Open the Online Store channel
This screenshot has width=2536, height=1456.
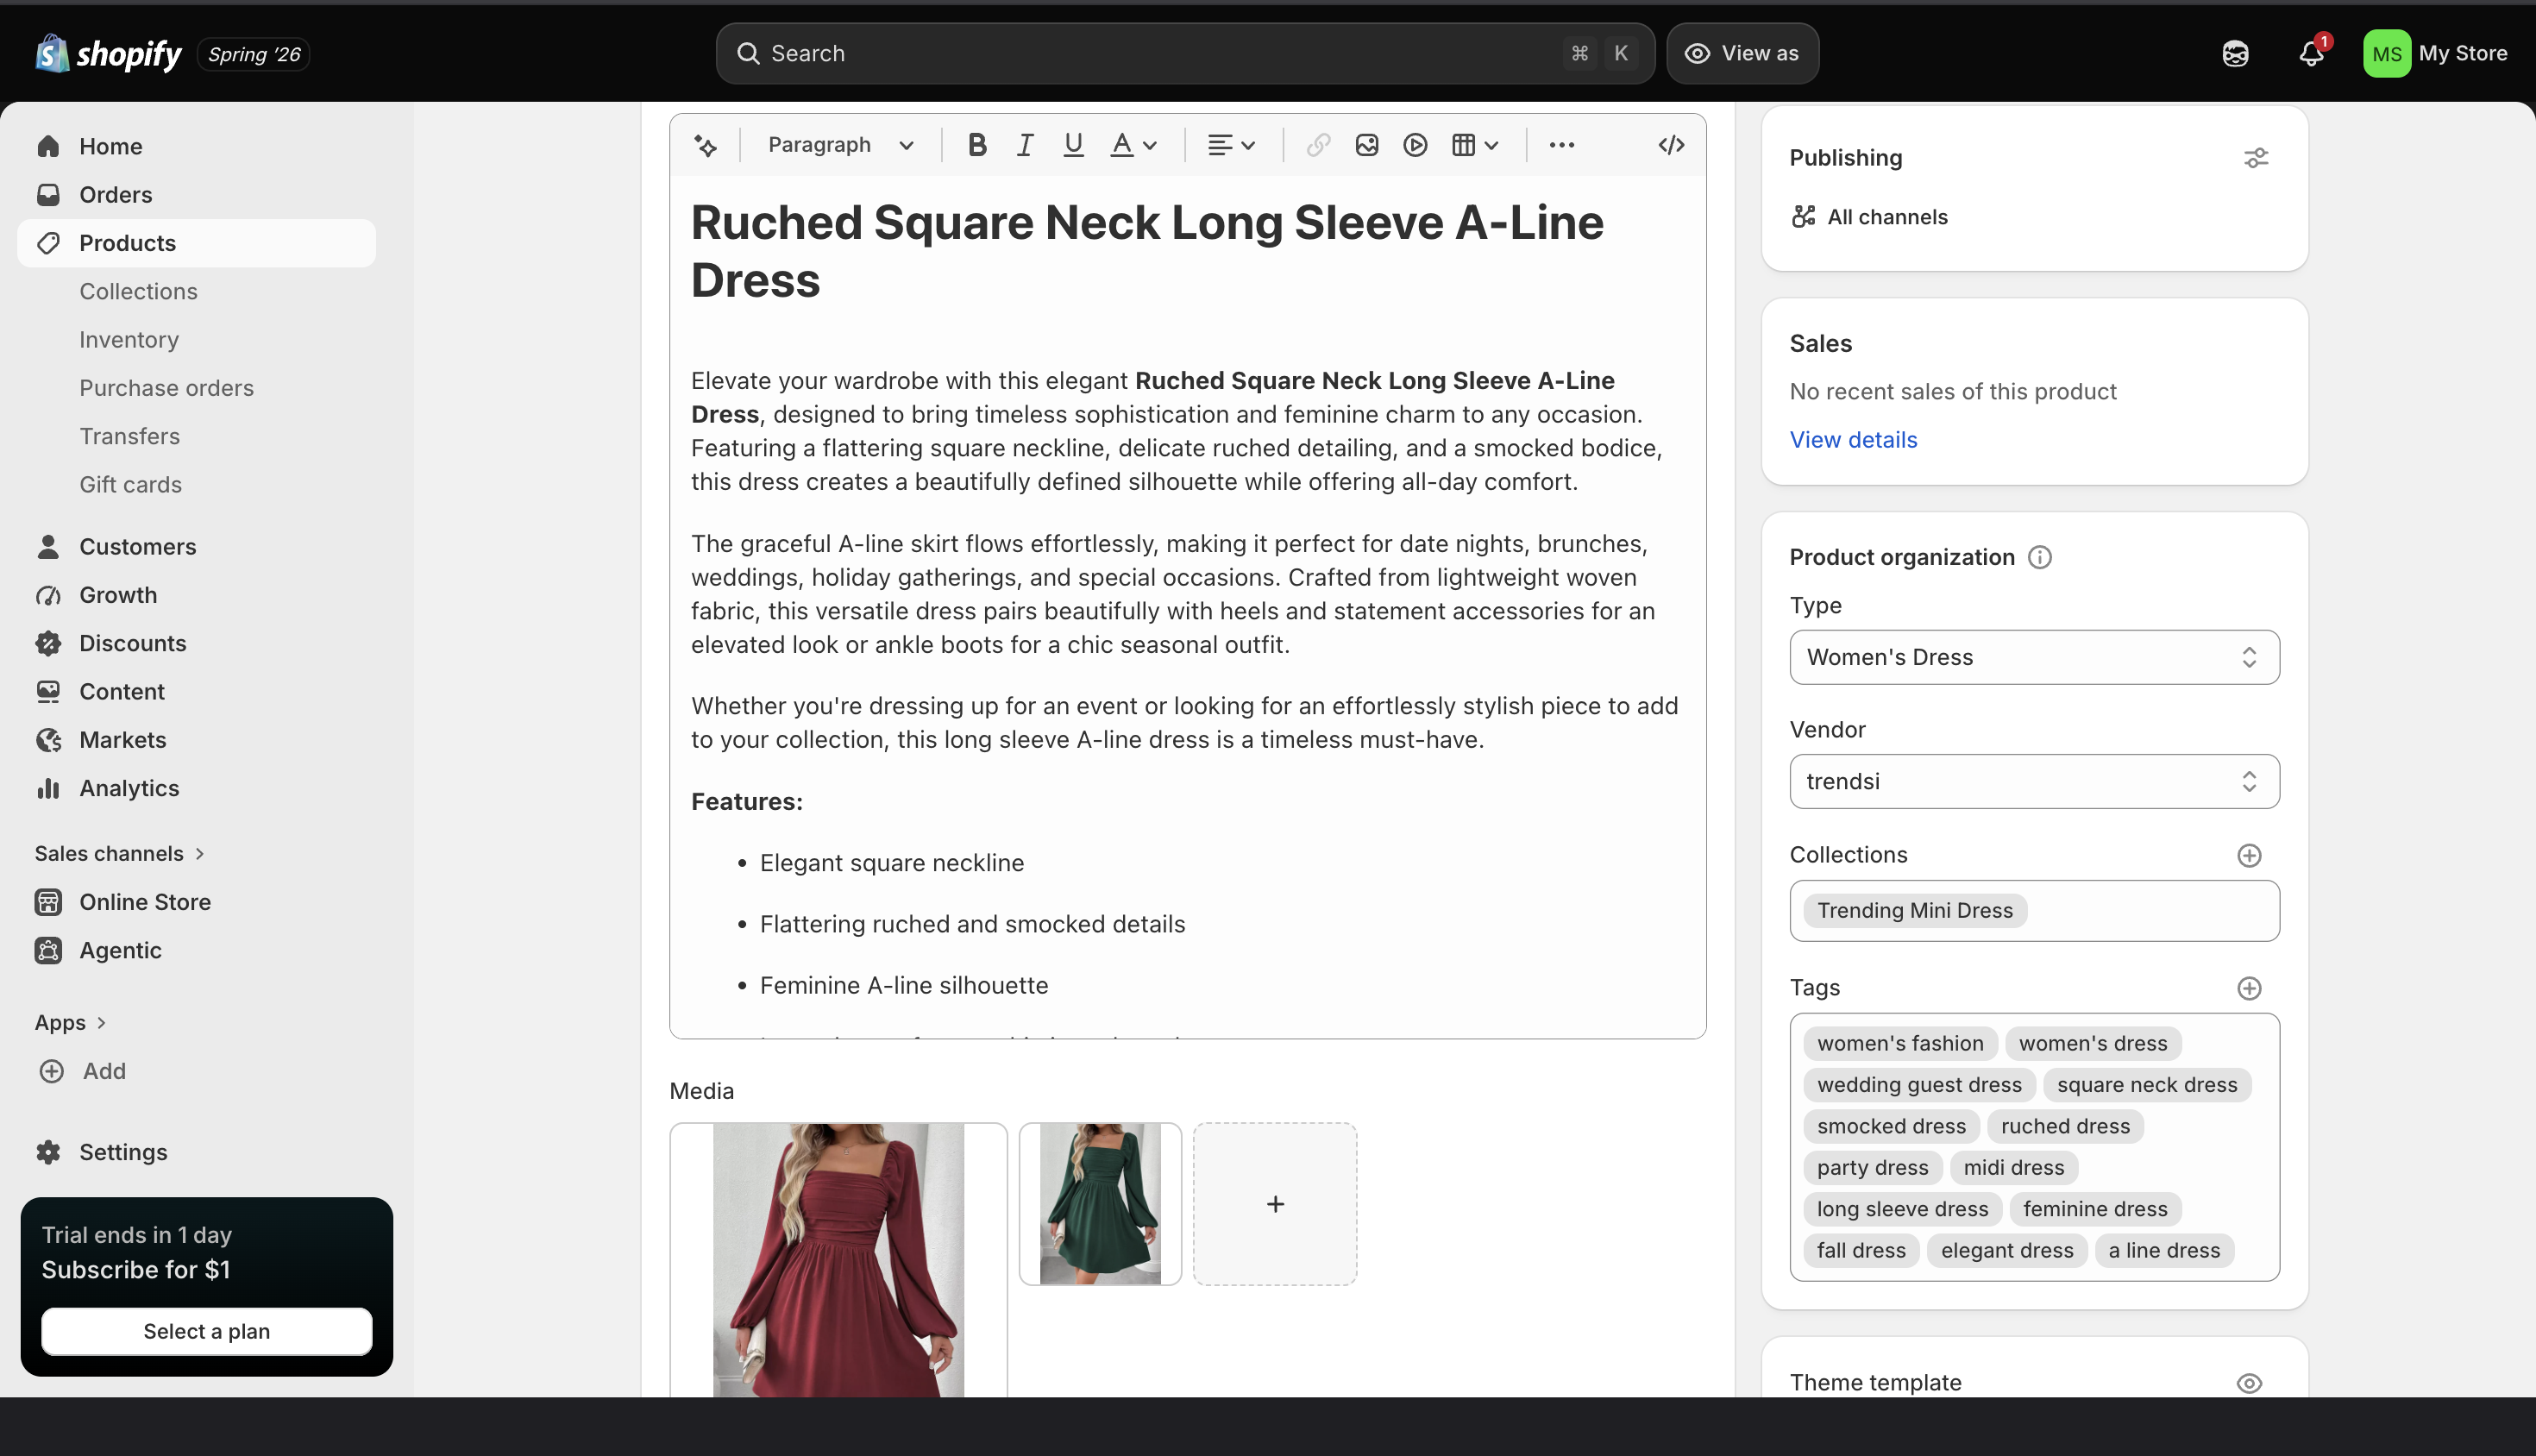(x=196, y=902)
